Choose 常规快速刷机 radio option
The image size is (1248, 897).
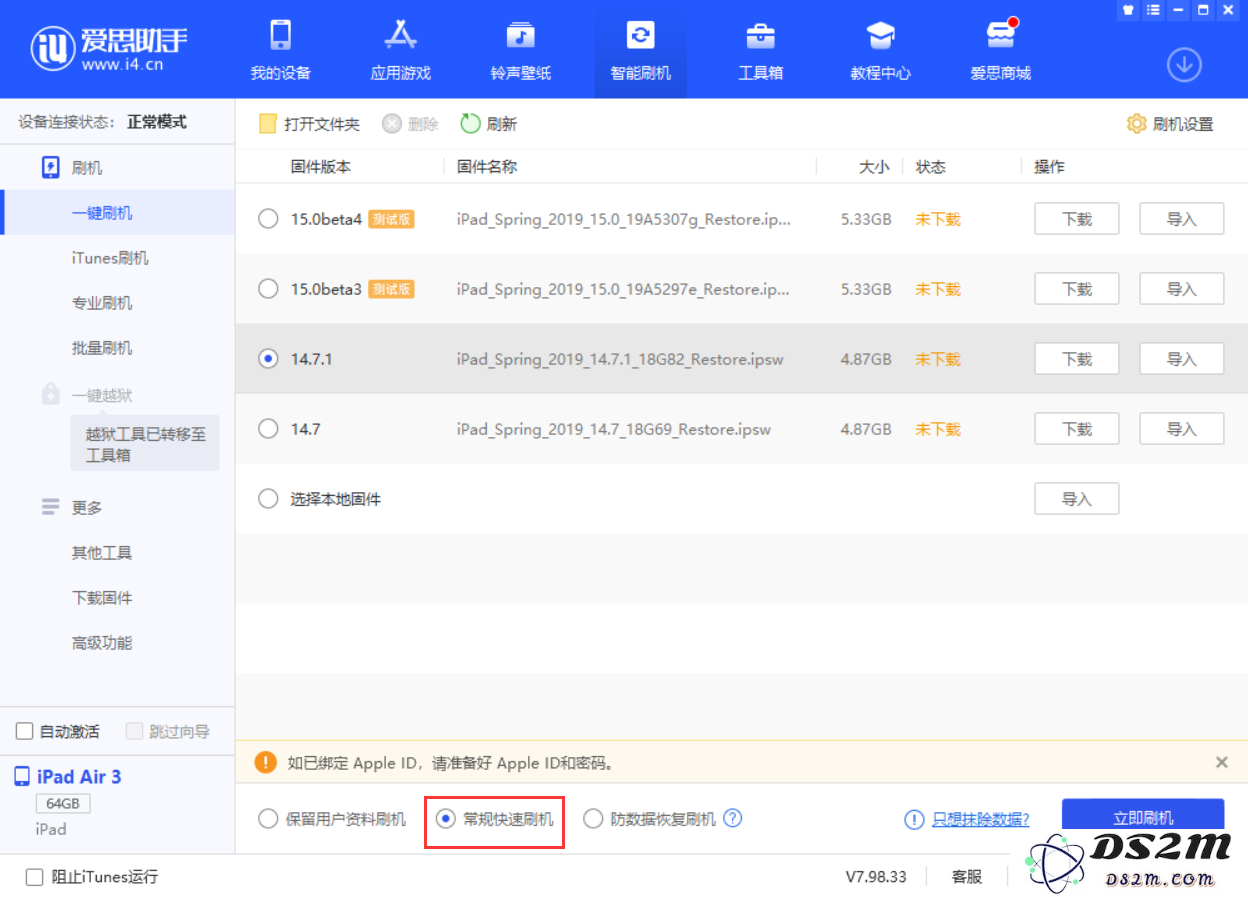point(446,819)
